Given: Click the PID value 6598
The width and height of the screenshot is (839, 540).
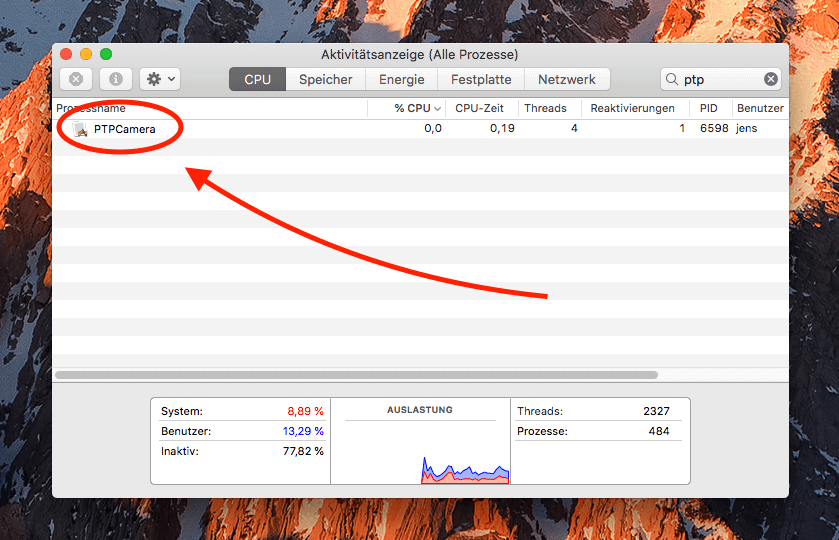Looking at the screenshot, I should [714, 128].
